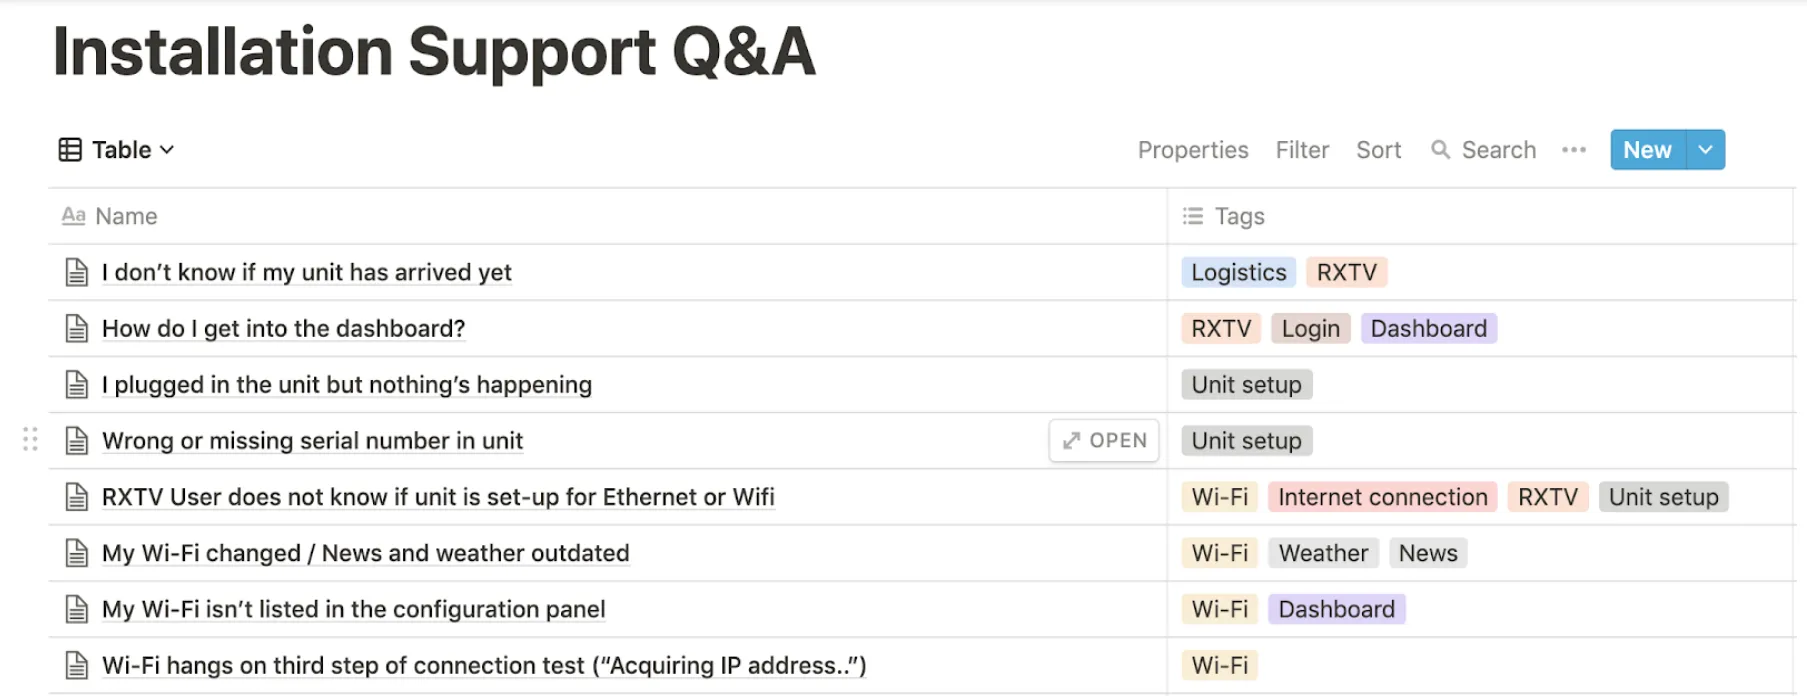1807x696 pixels.
Task: Click the table grid icon beside the Table label
Action: pyautogui.click(x=70, y=149)
